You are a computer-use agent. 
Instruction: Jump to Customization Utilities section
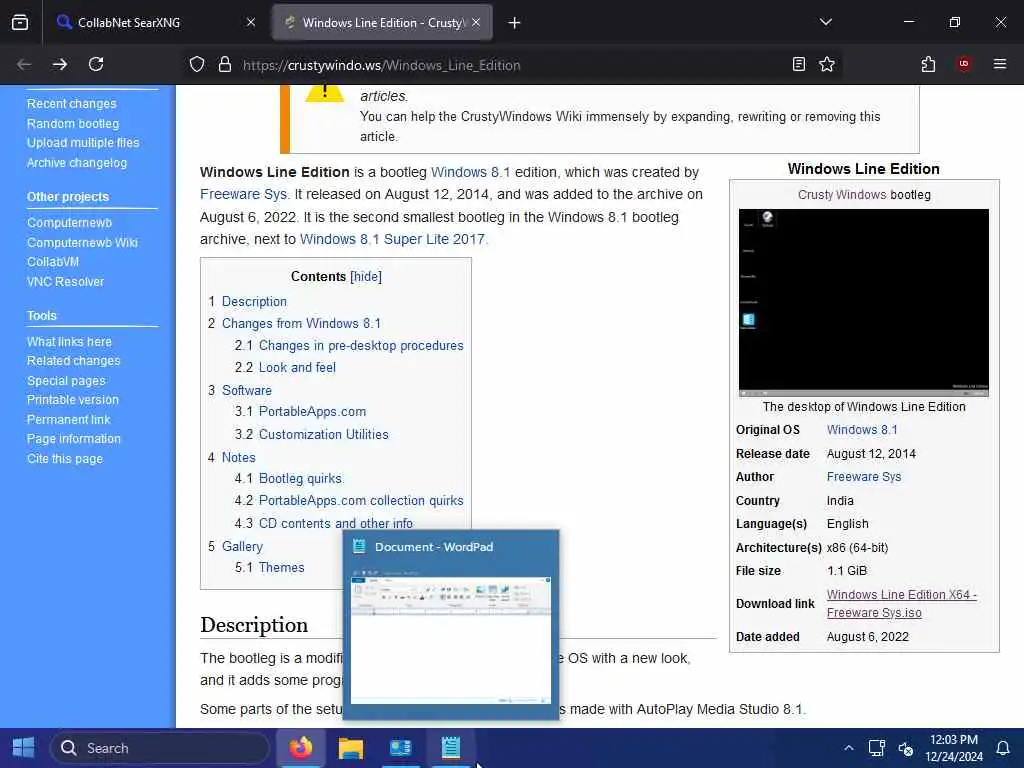[324, 435]
